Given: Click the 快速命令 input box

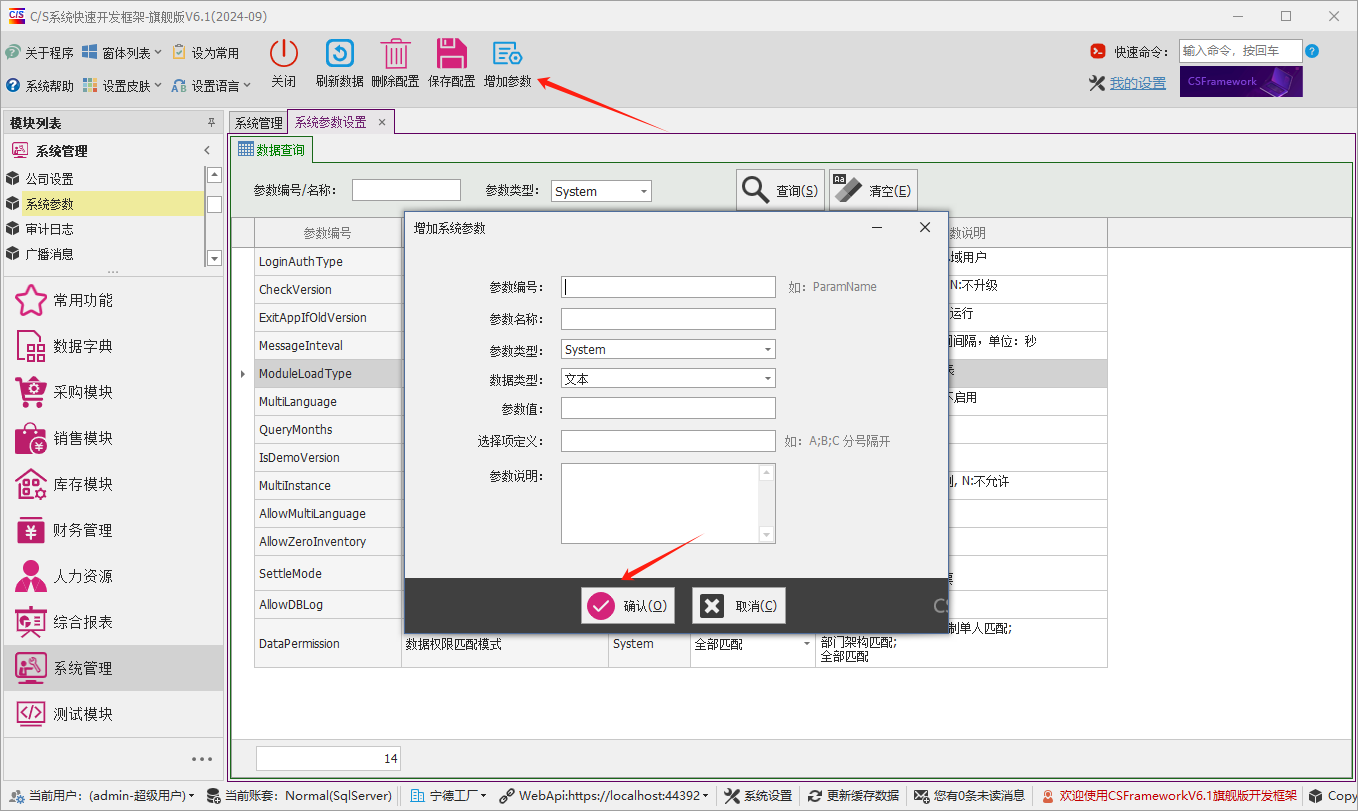Looking at the screenshot, I should (x=1241, y=51).
